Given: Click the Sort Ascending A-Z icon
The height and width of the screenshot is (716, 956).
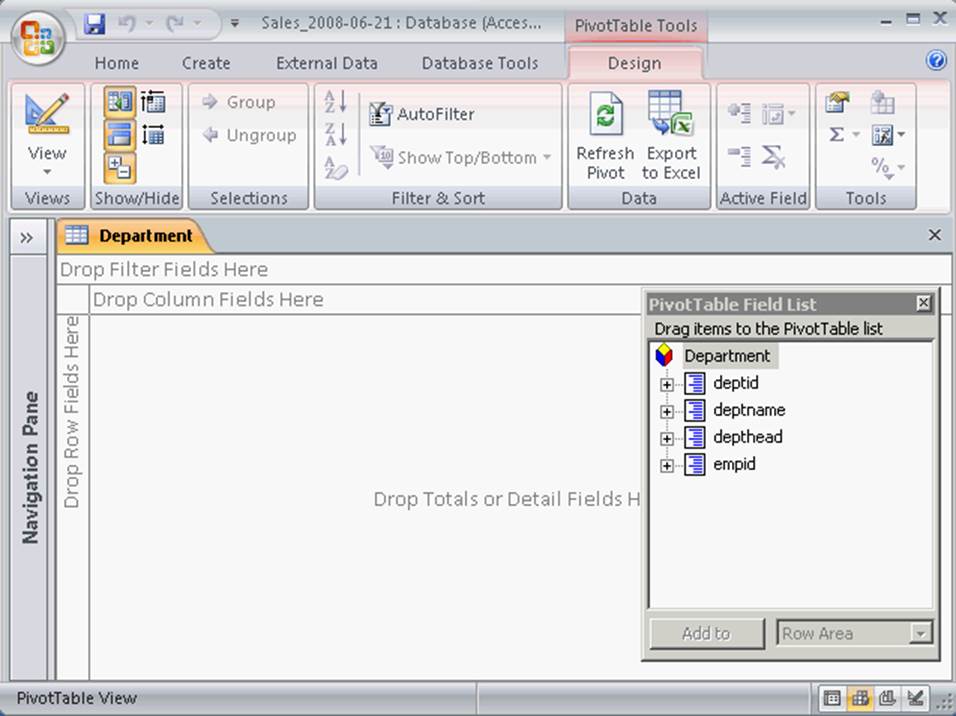Looking at the screenshot, I should point(336,101).
